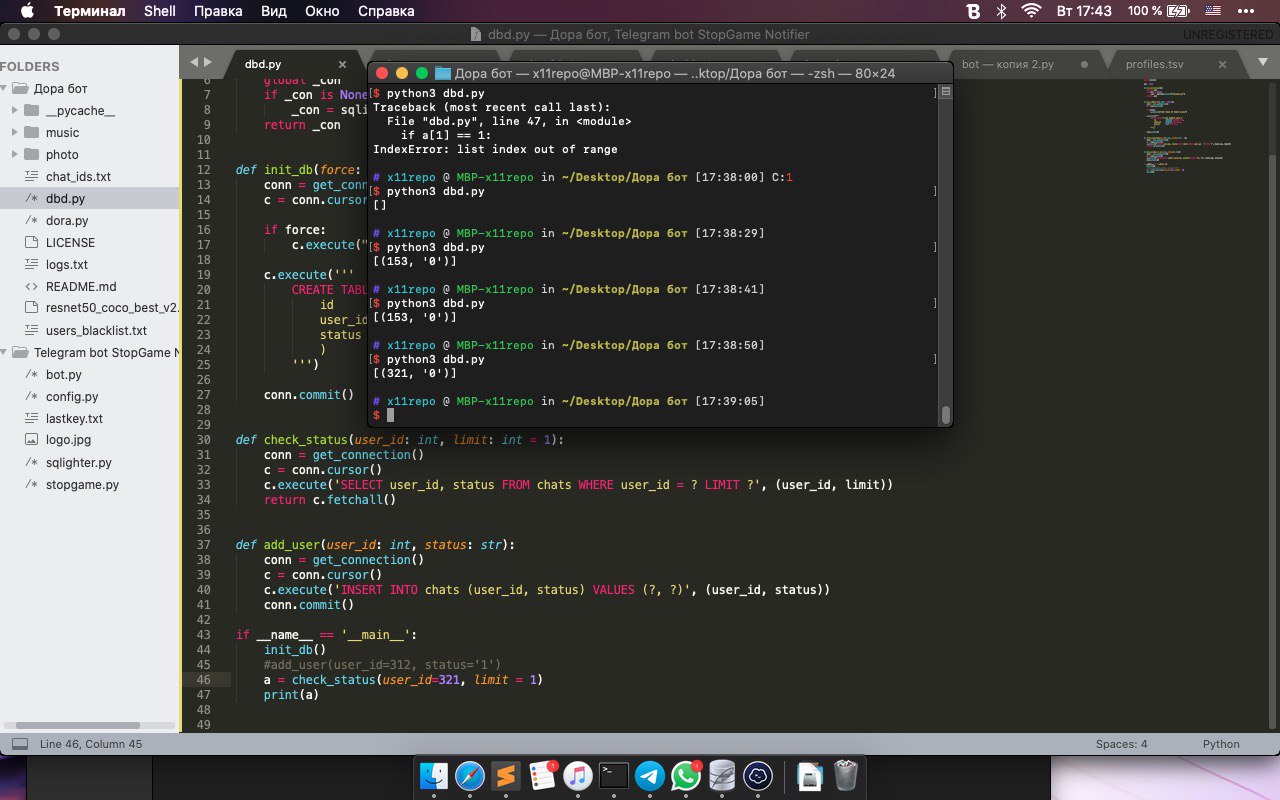1280x800 pixels.
Task: Open the battery status menu
Action: (x=1179, y=11)
